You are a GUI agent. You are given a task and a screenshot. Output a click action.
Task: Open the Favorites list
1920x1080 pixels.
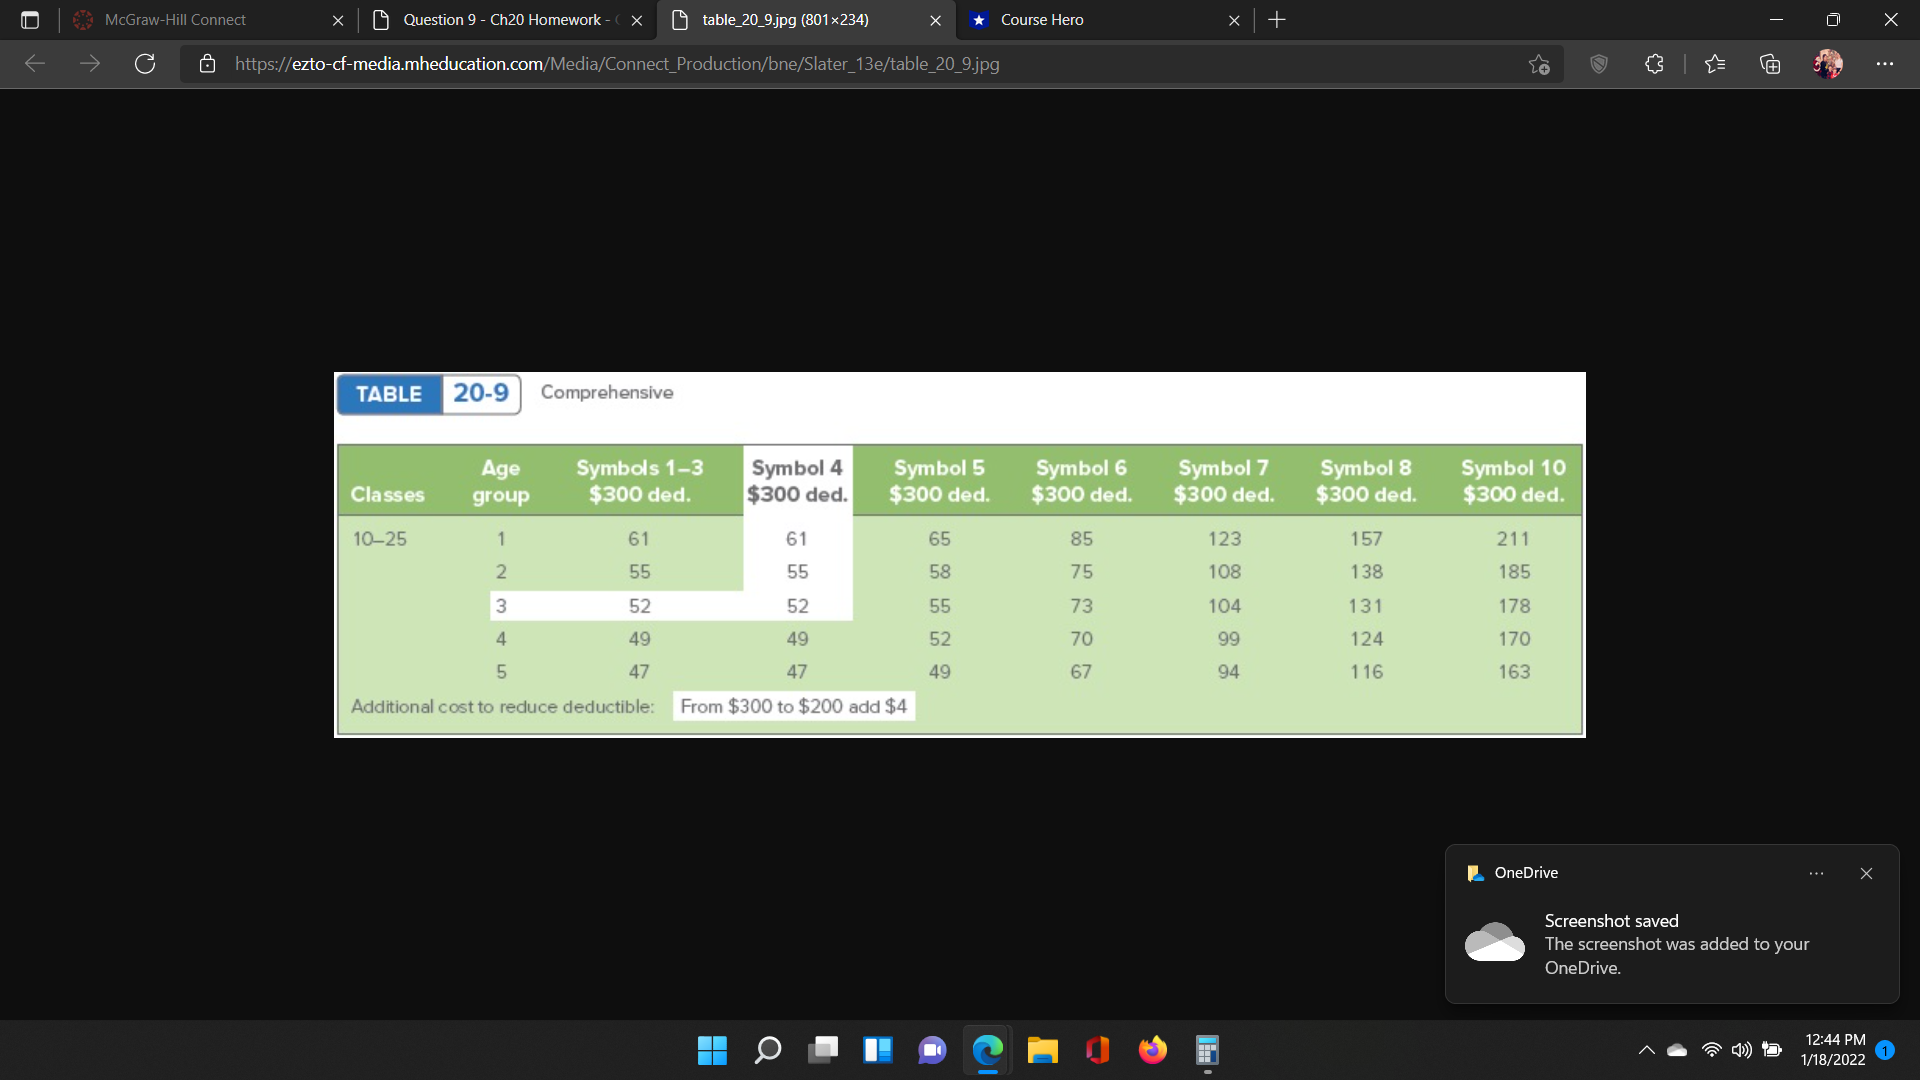(x=1715, y=64)
